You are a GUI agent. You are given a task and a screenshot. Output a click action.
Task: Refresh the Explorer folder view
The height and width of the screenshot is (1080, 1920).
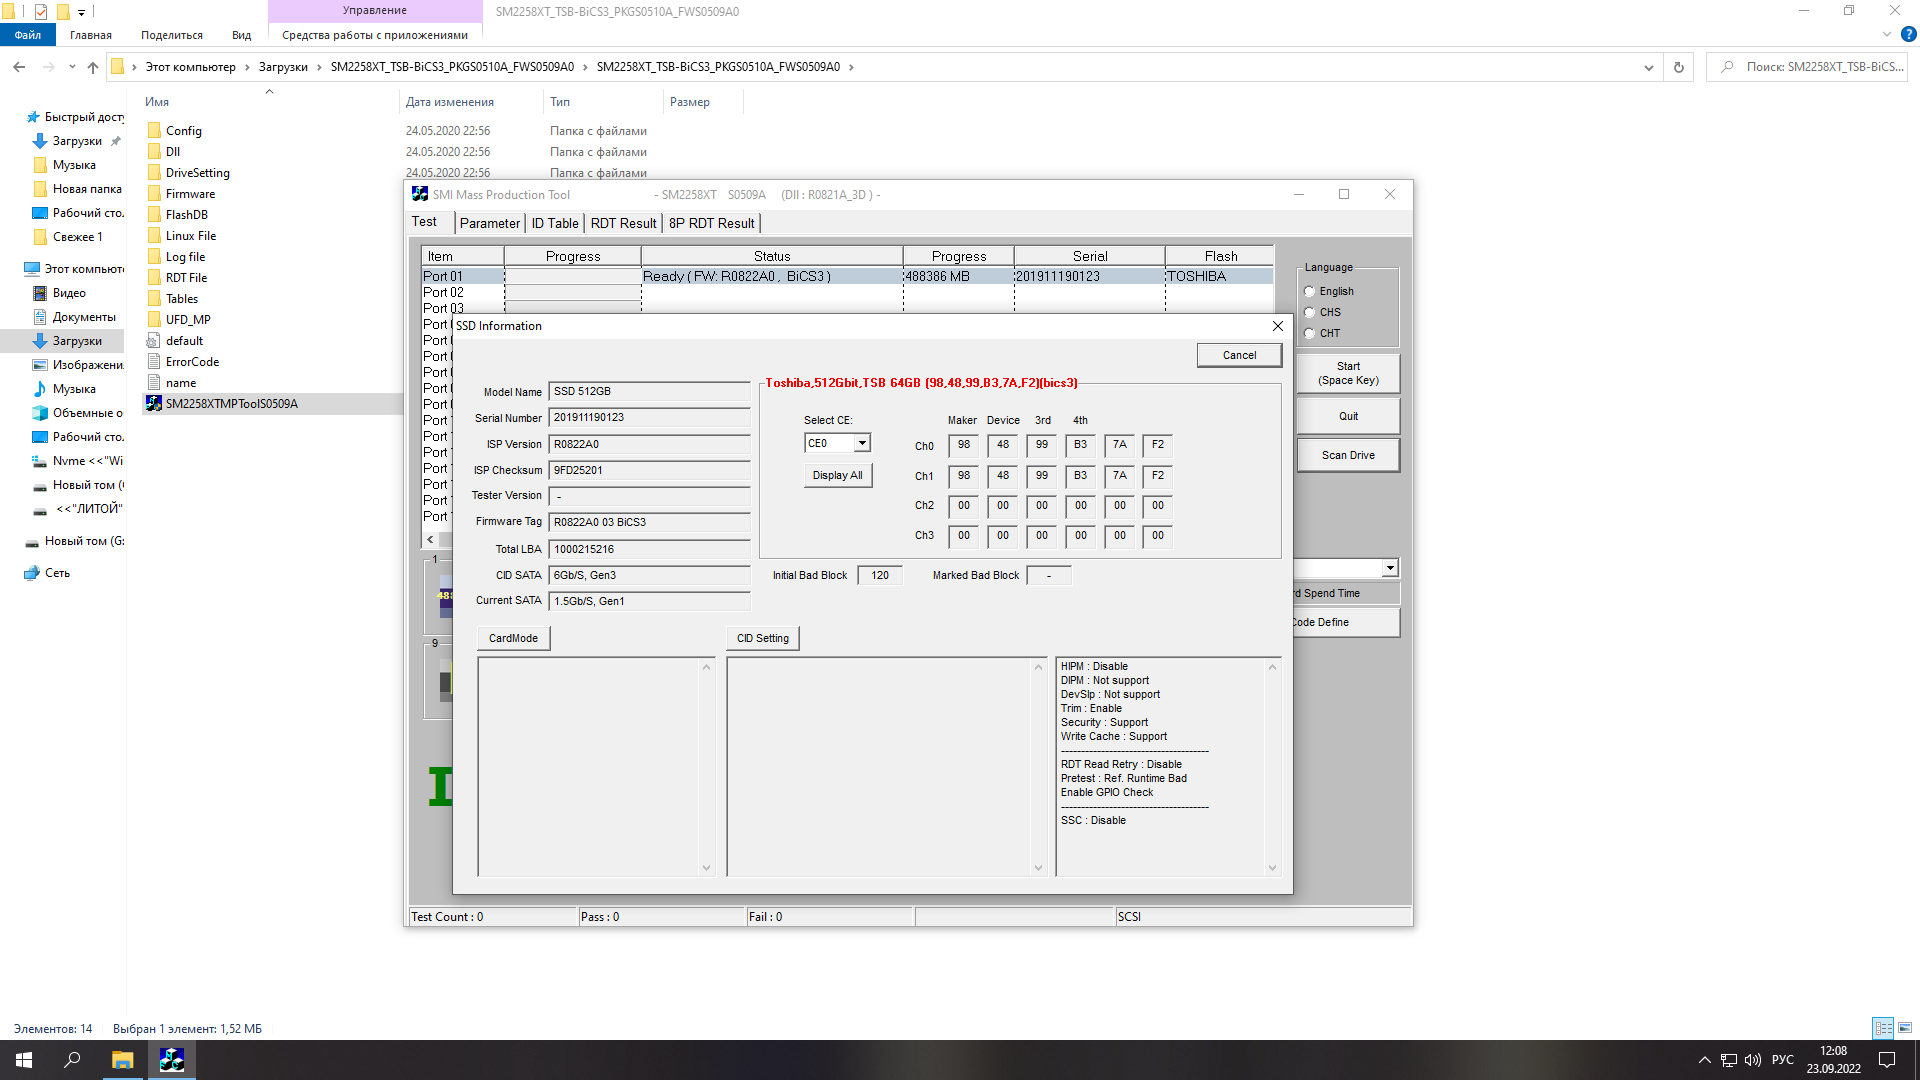(x=1679, y=67)
